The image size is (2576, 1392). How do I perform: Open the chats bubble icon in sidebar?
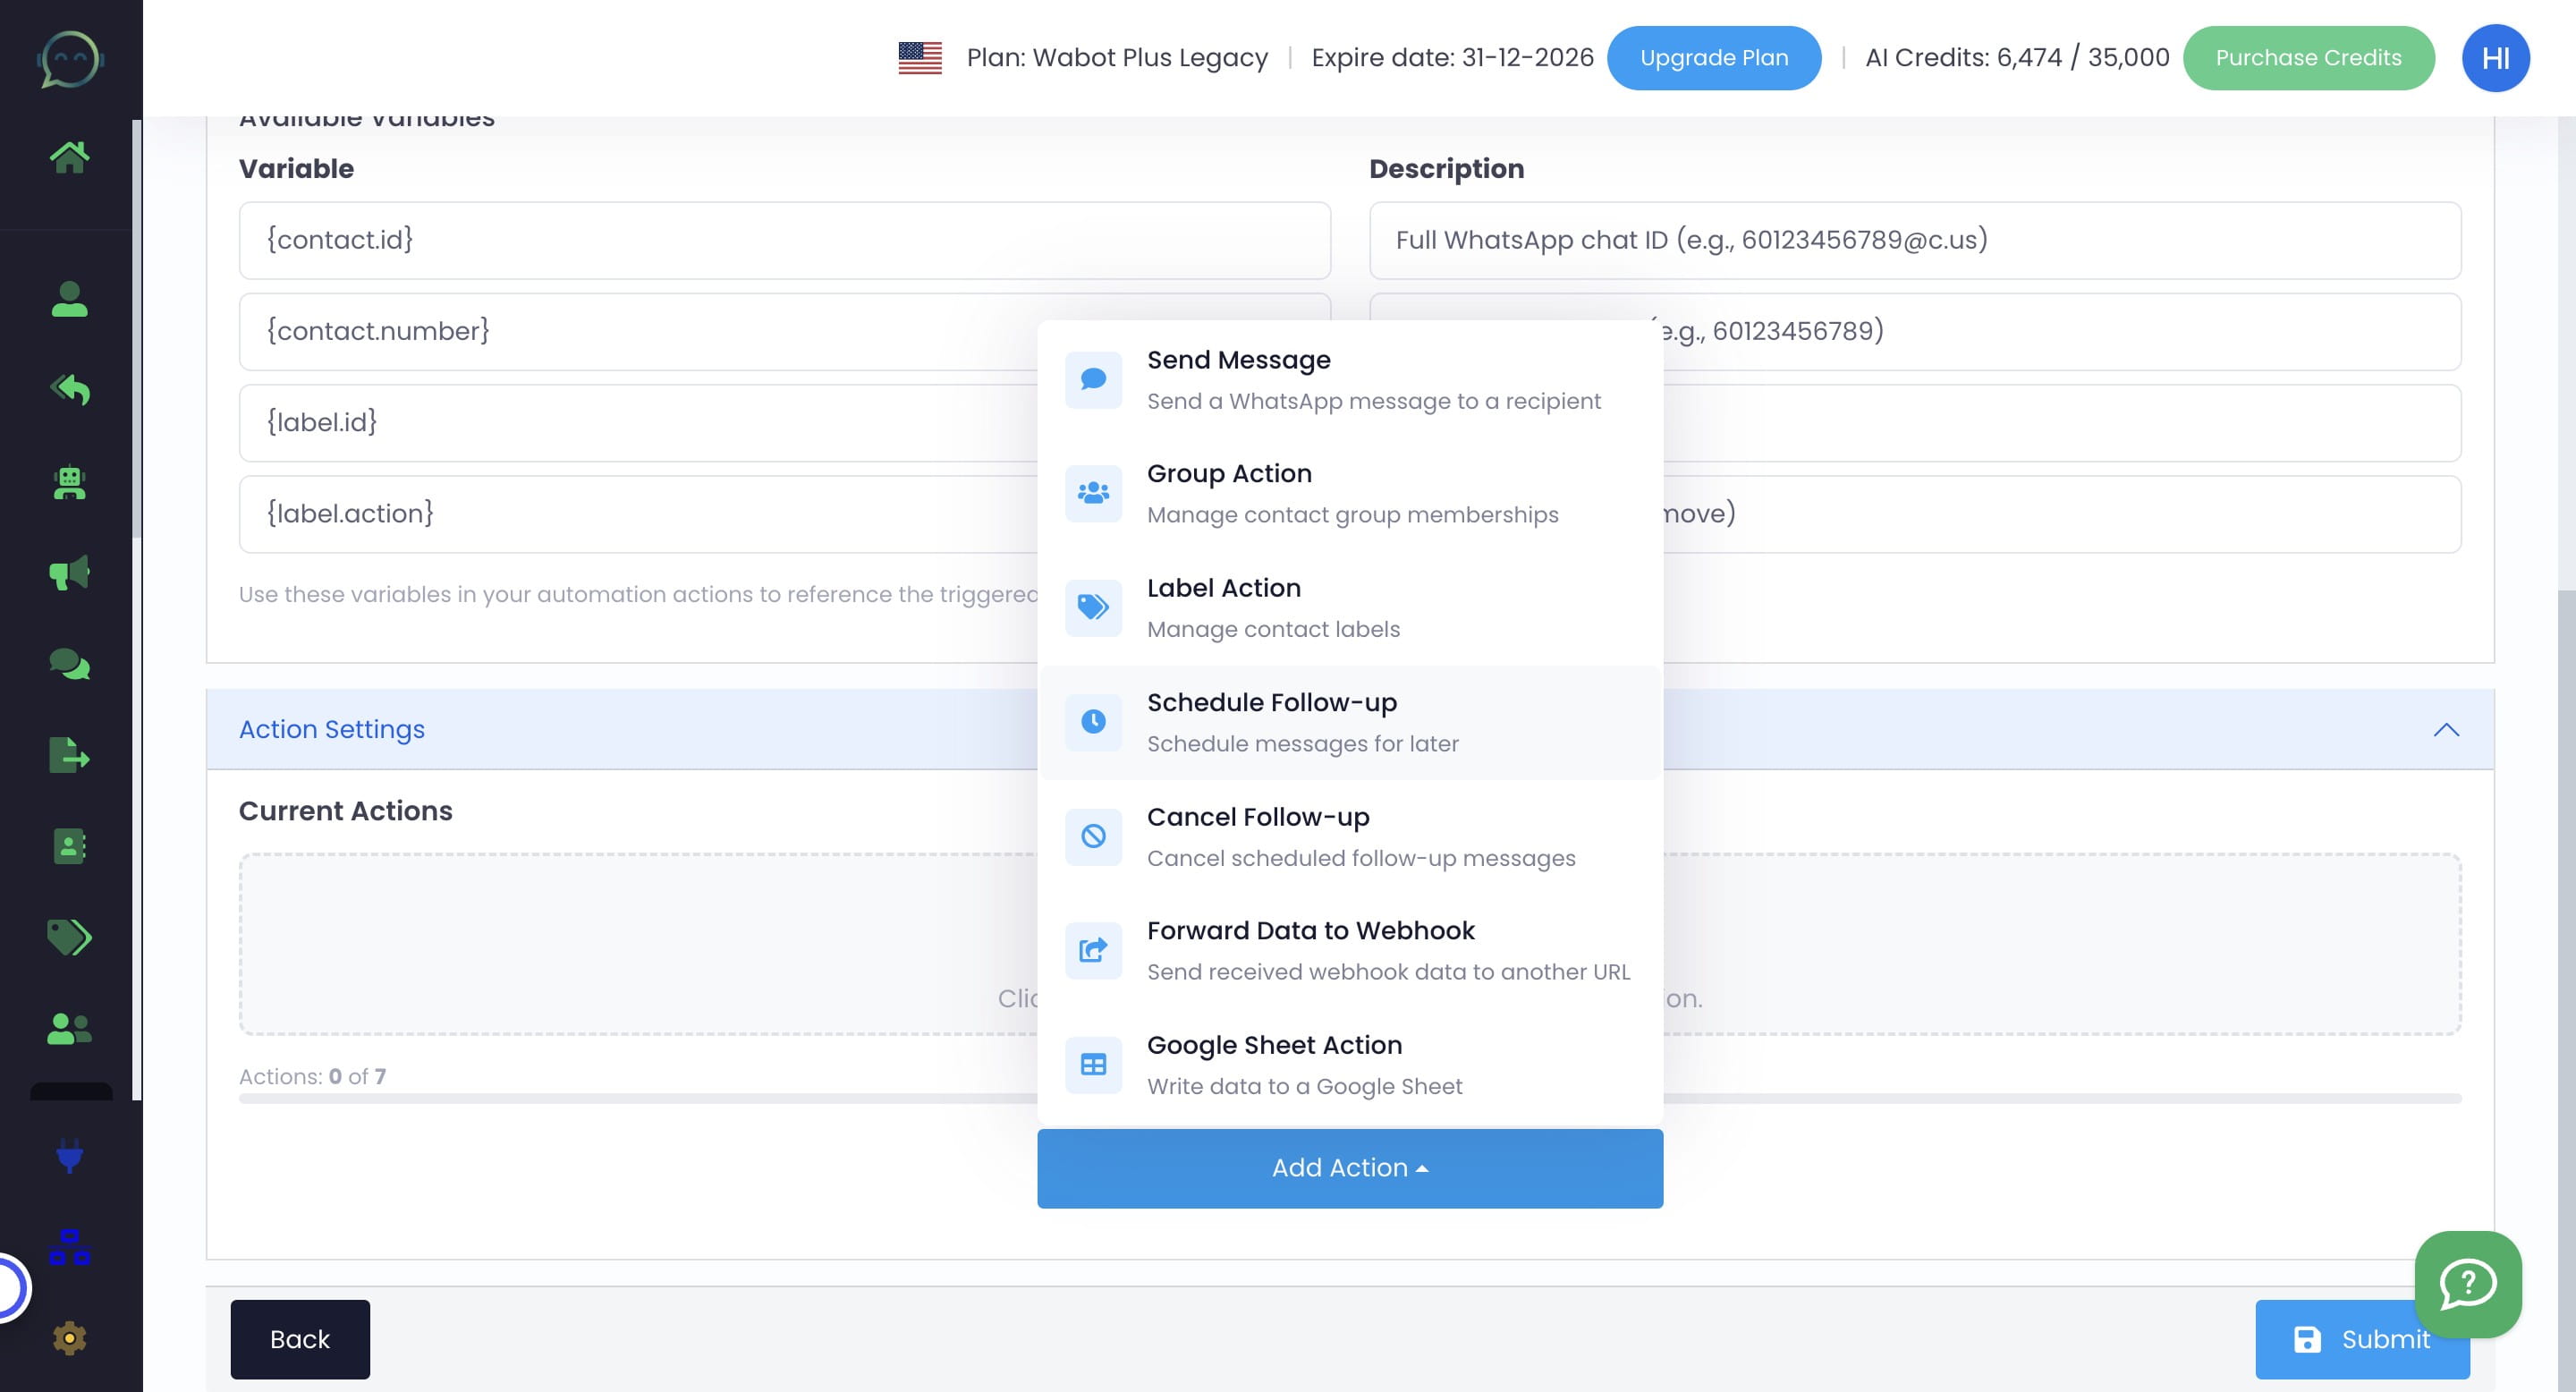pos(70,663)
